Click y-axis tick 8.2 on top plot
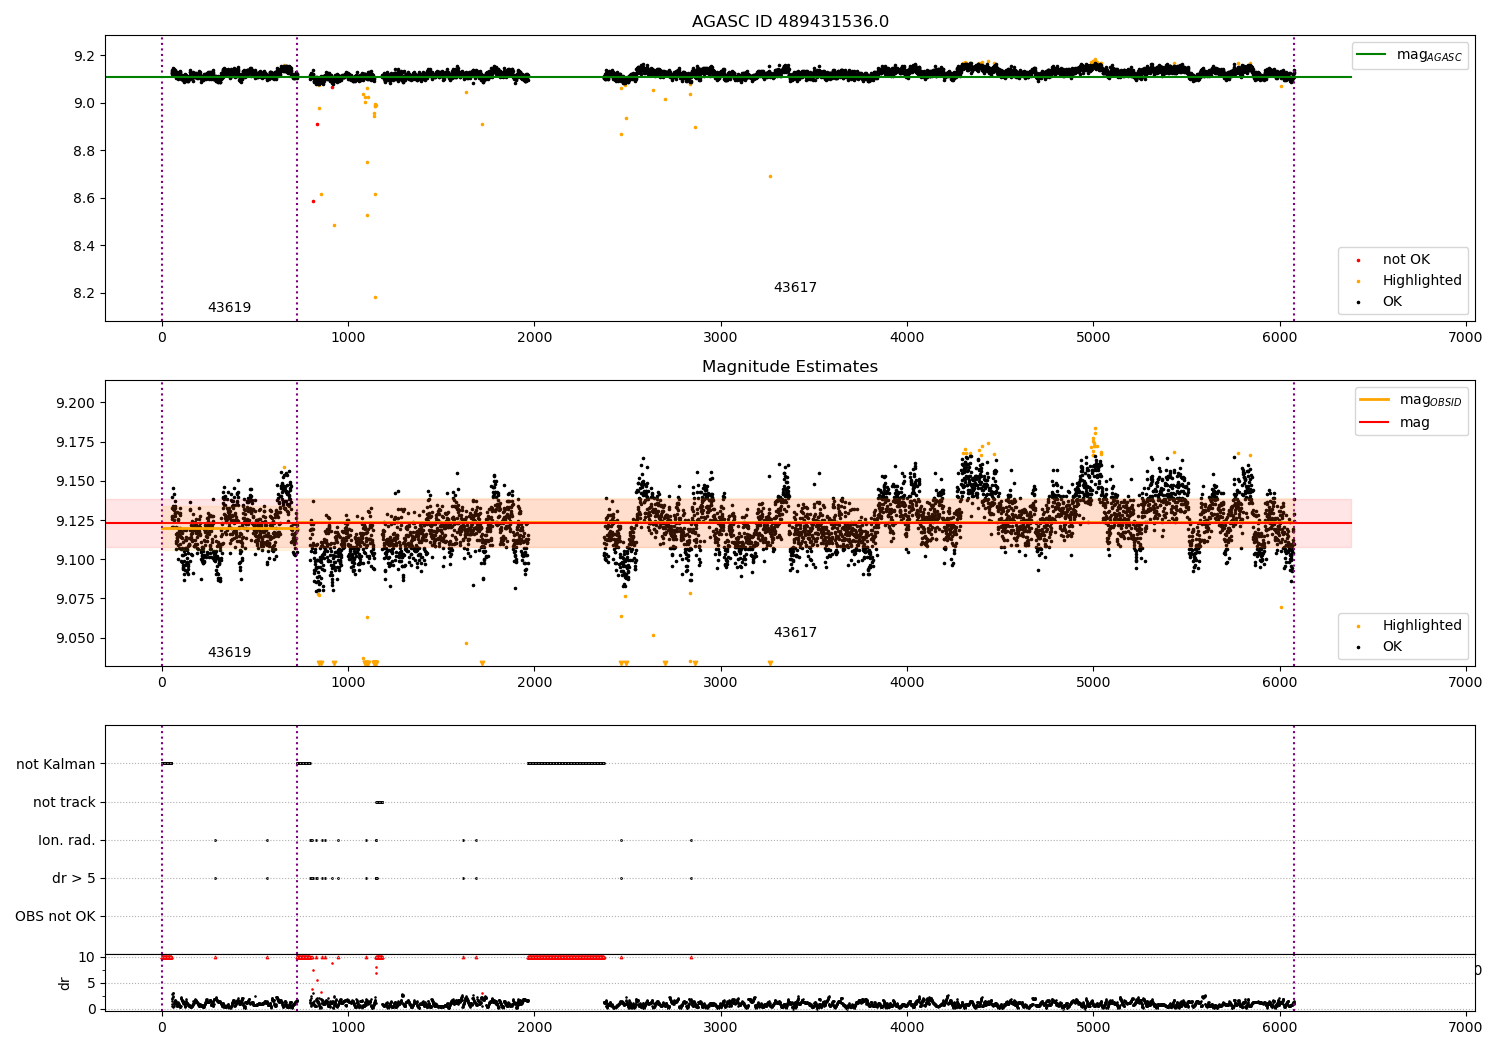The height and width of the screenshot is (1050, 1500). click(x=84, y=294)
